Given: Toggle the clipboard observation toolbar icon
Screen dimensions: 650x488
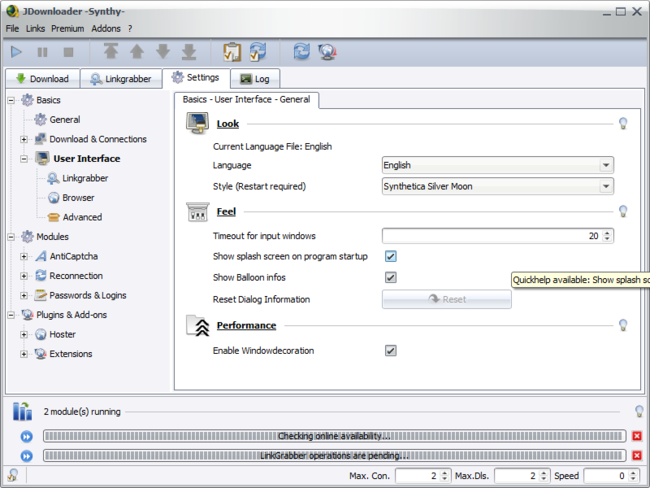Looking at the screenshot, I should coord(232,52).
